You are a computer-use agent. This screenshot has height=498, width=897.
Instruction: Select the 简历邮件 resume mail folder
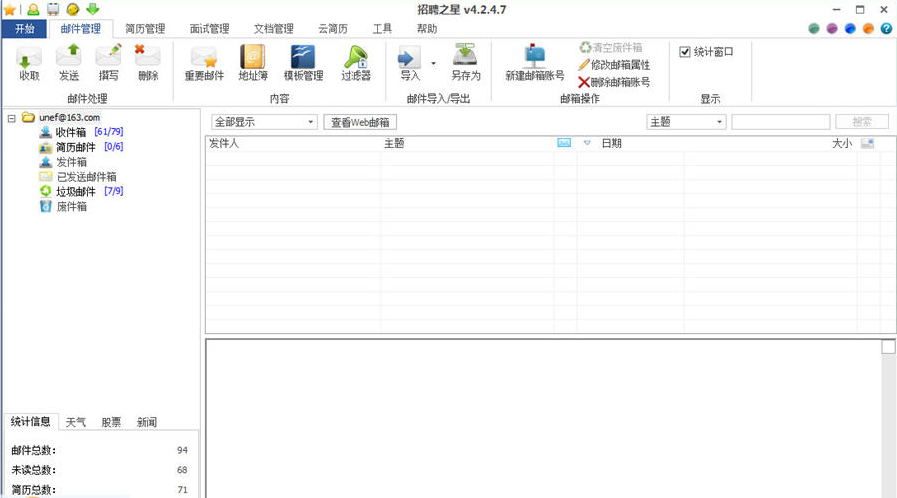coord(76,147)
